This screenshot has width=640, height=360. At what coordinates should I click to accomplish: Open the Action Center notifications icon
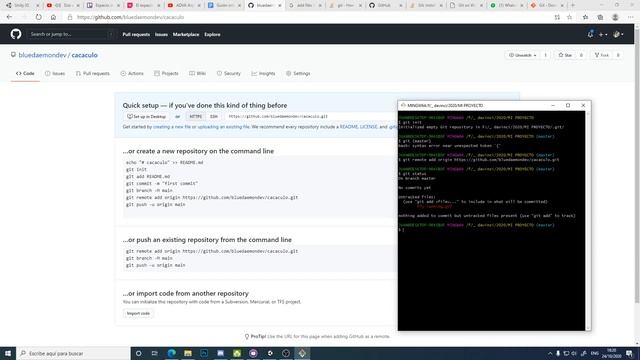click(629, 353)
